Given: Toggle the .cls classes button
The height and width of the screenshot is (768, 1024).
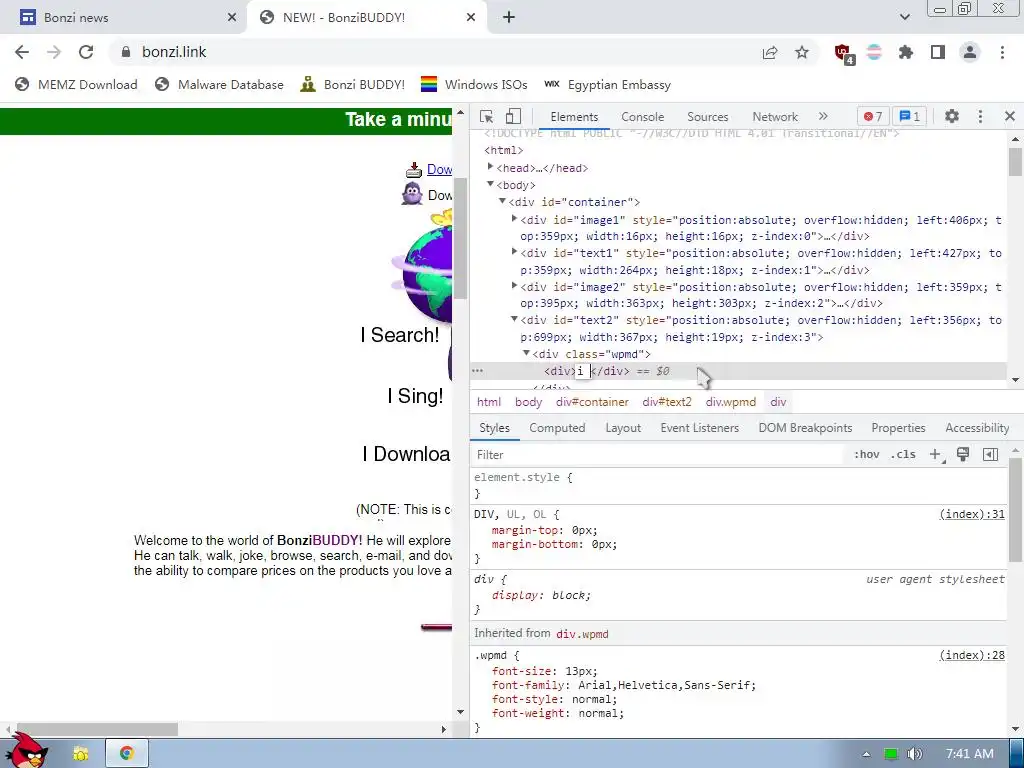Looking at the screenshot, I should click(x=903, y=455).
